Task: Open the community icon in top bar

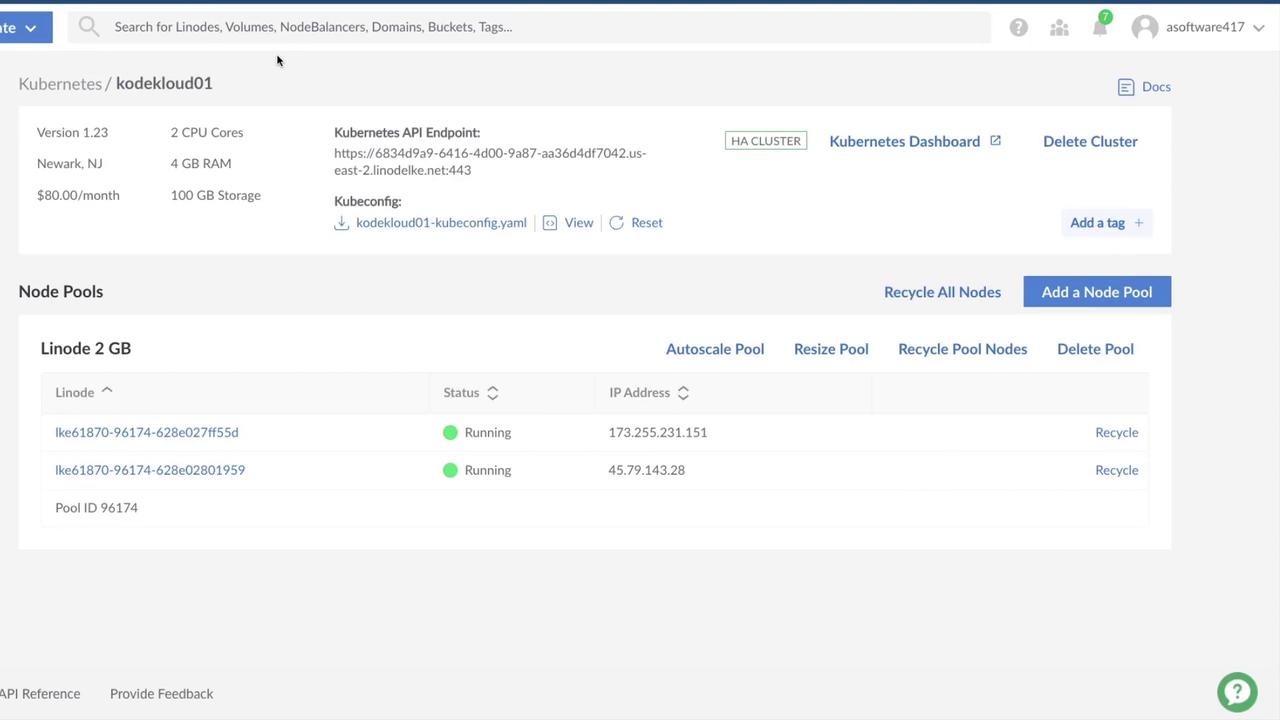Action: point(1059,28)
